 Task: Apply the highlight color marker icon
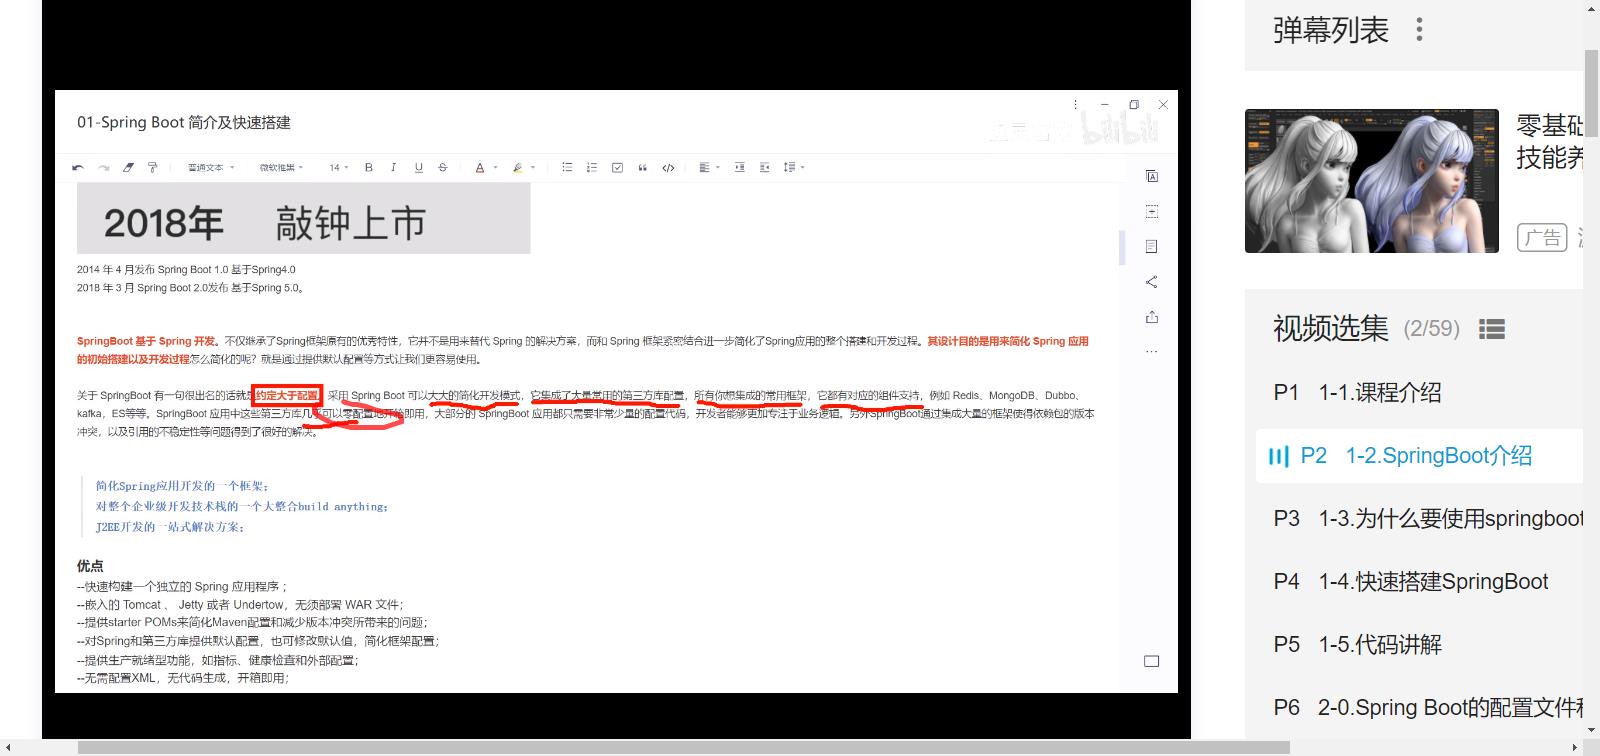point(517,168)
